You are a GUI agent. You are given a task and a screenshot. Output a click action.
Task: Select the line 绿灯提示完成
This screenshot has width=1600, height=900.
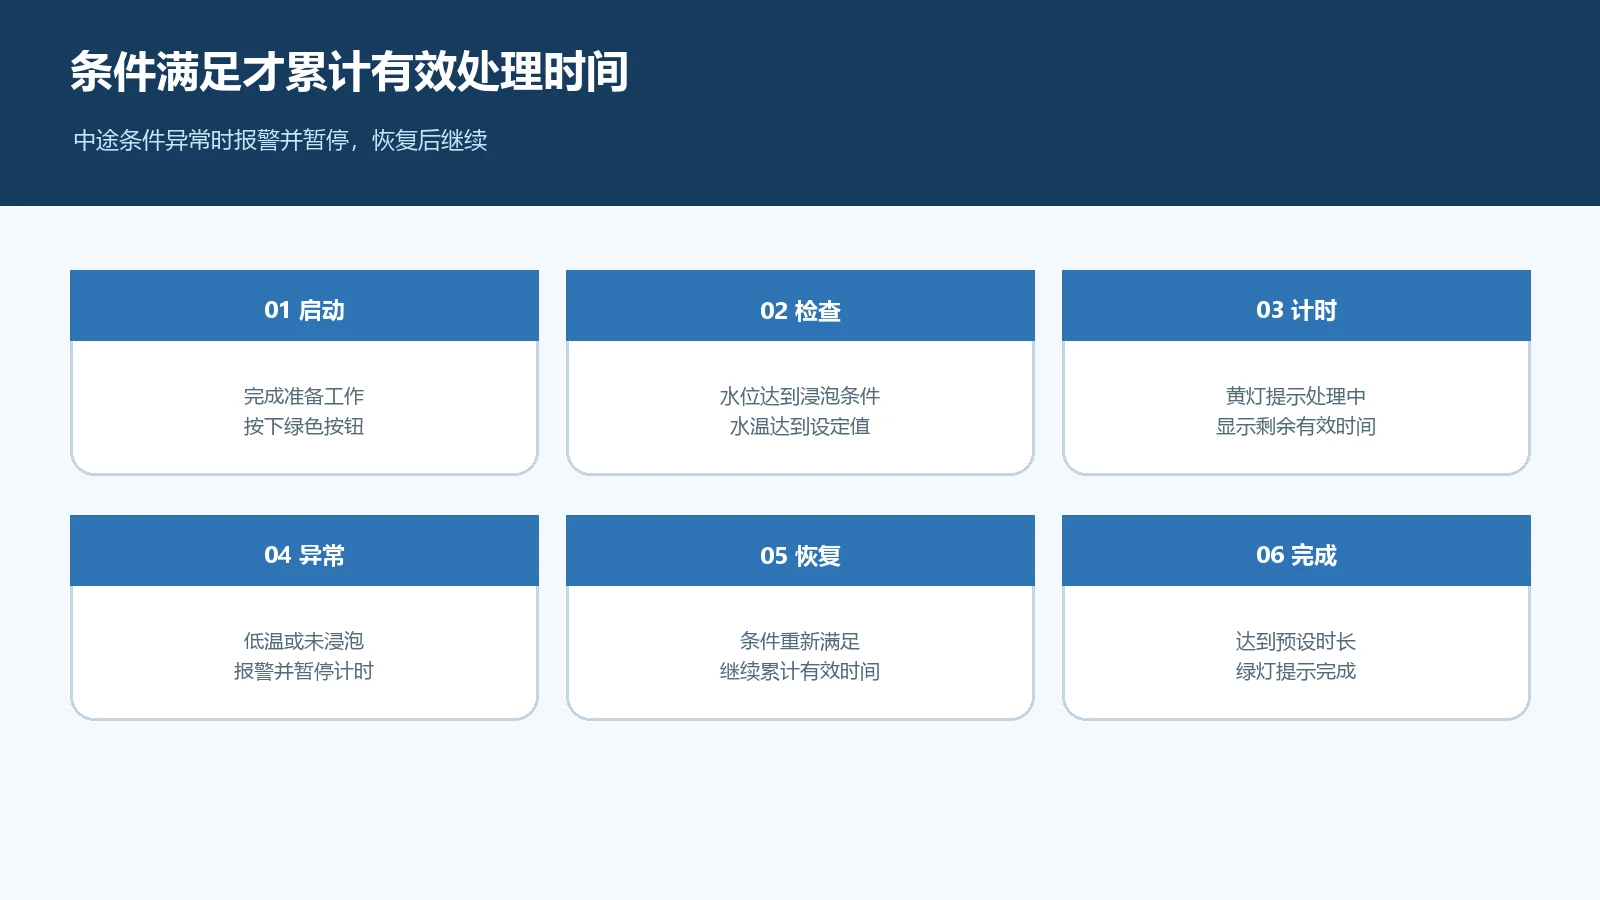tap(1296, 671)
